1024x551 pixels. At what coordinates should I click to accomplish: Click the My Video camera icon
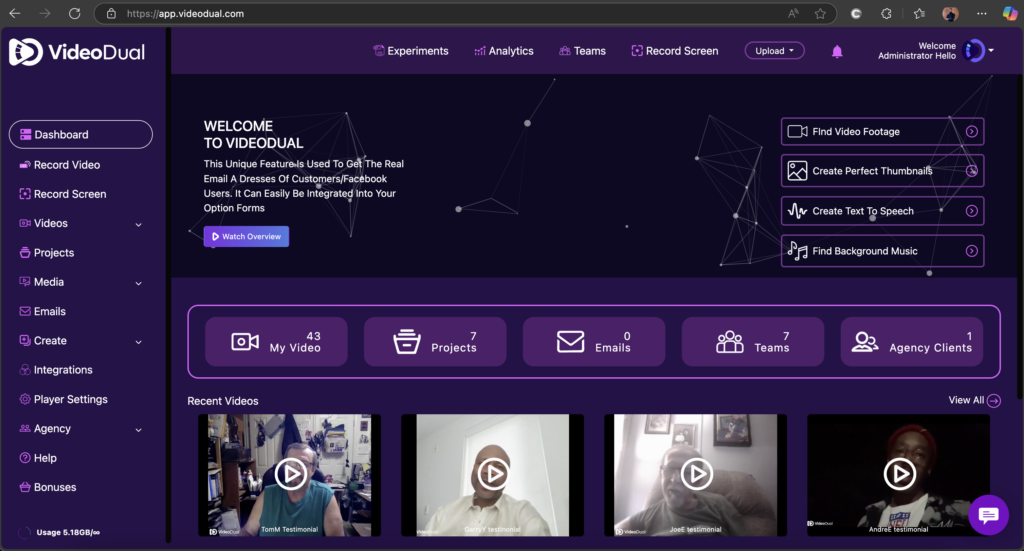(245, 341)
